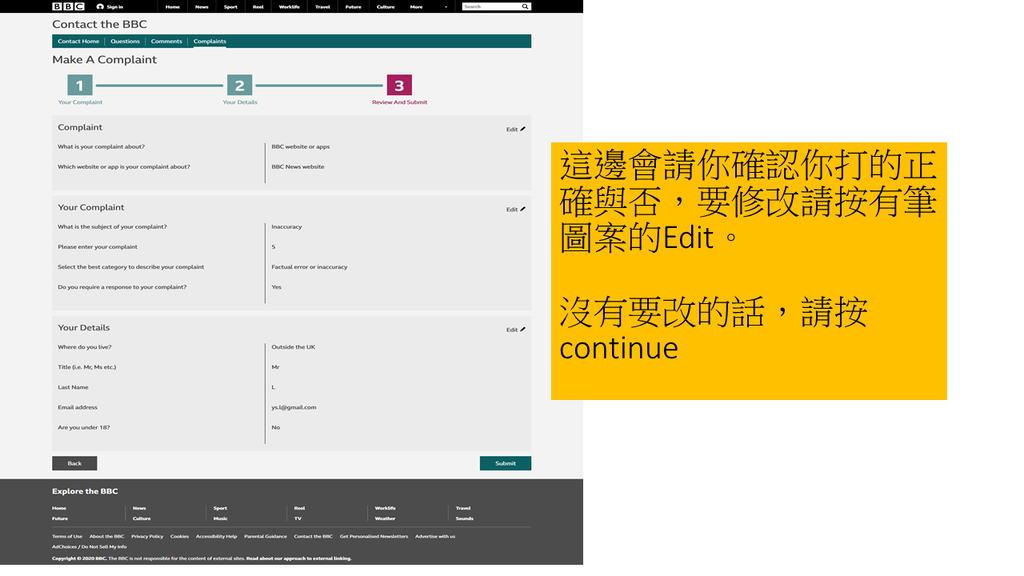1024x576 pixels.
Task: Click the magnifier search icon
Action: pos(524,7)
